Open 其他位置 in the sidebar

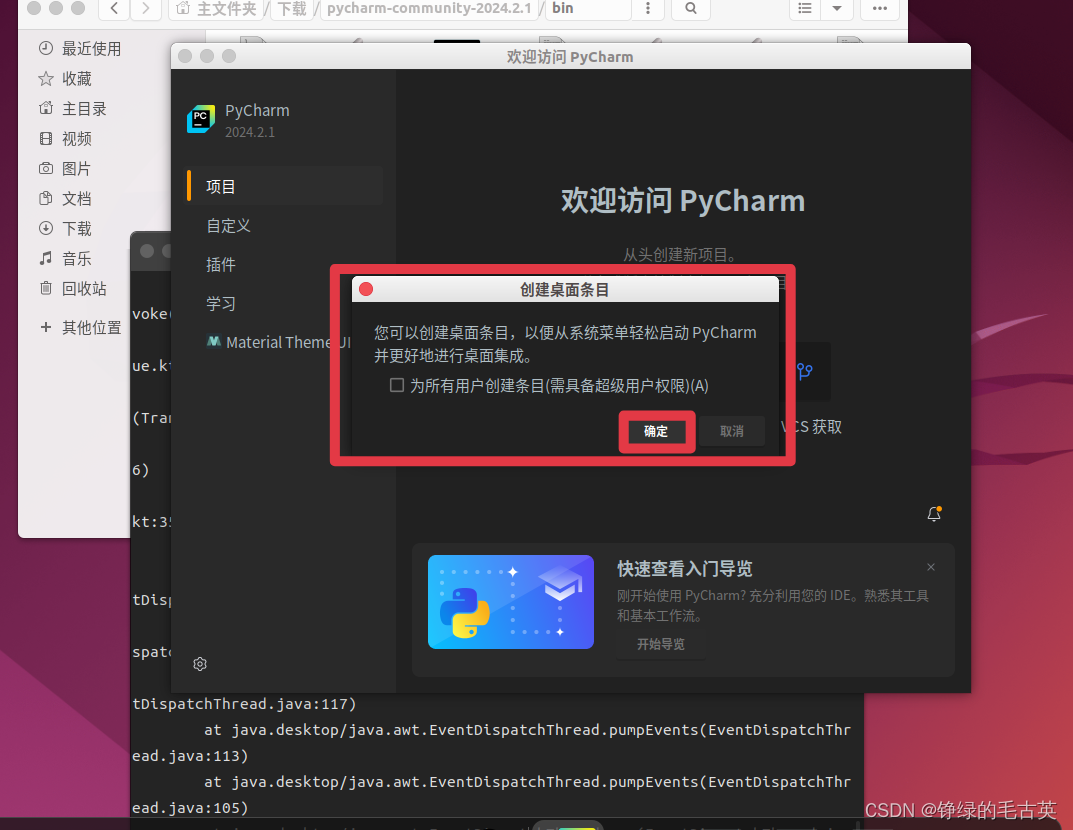(81, 328)
